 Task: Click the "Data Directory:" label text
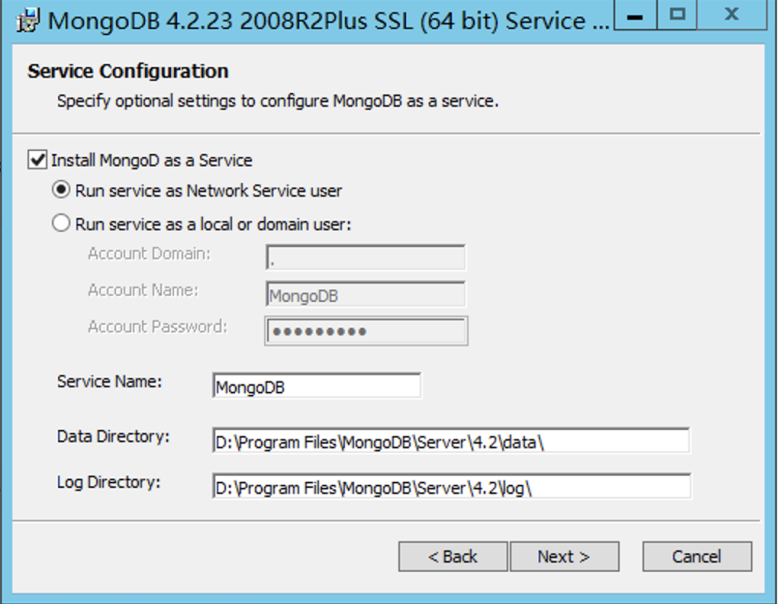[x=114, y=436]
